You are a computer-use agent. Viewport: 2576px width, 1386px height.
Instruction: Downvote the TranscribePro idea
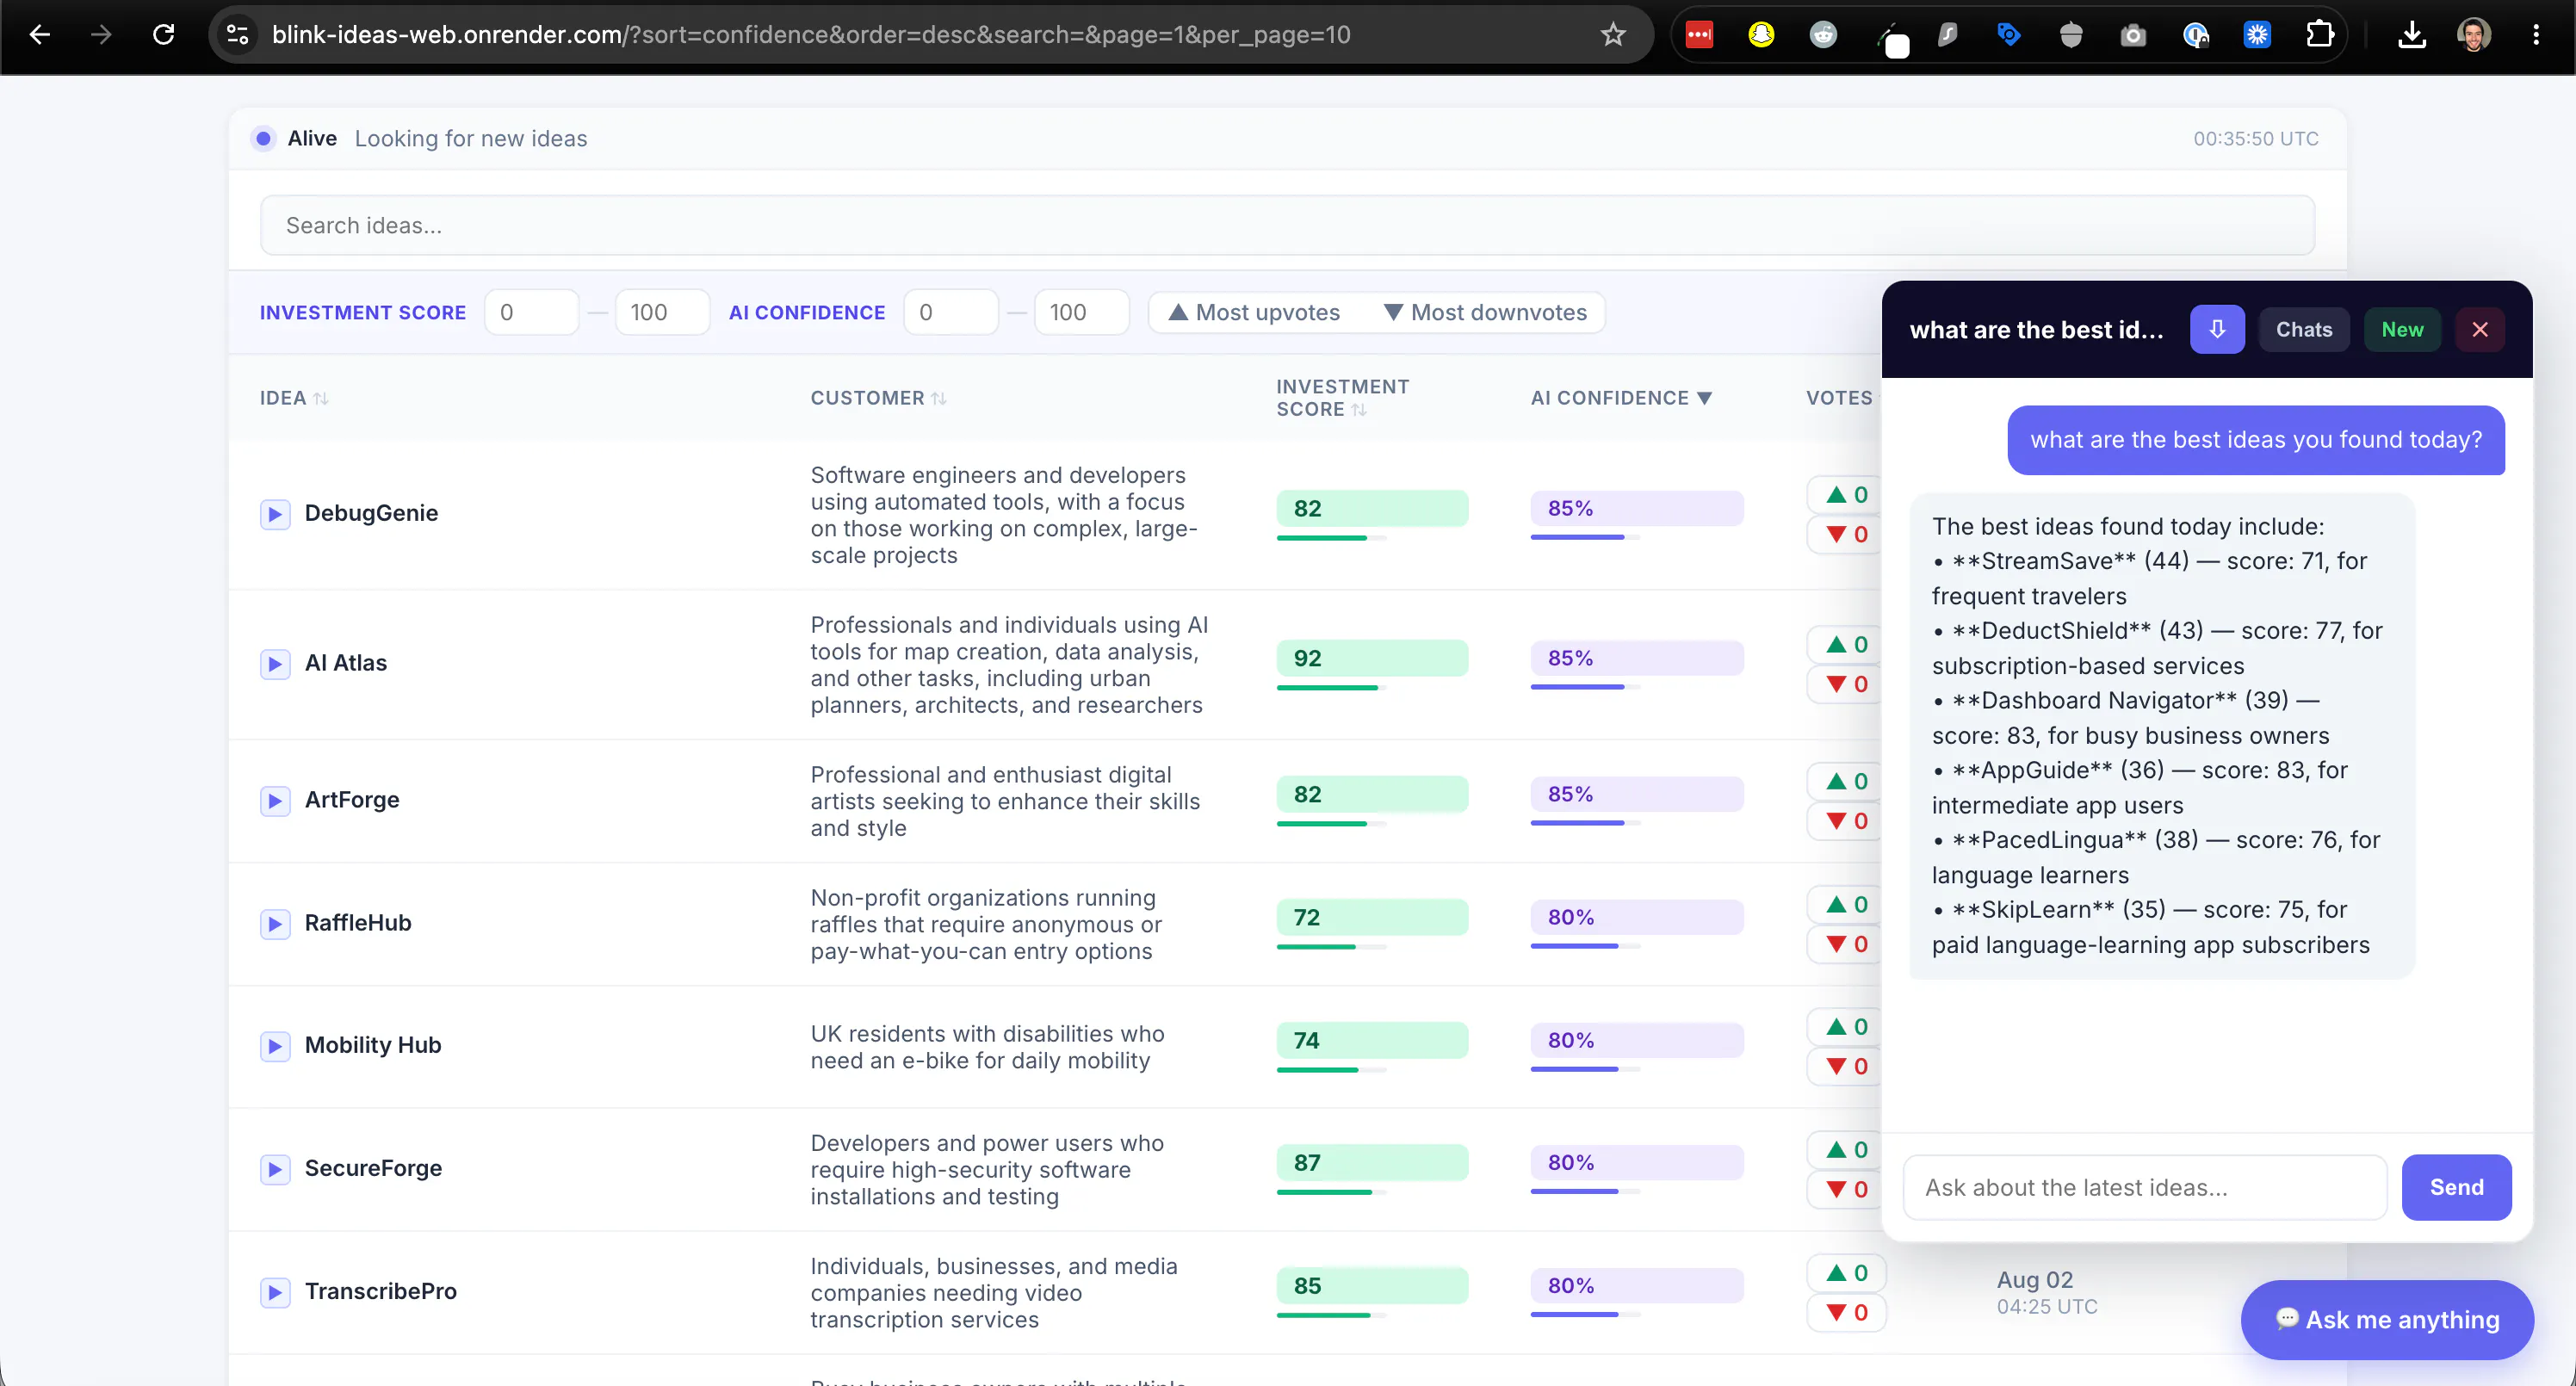click(1846, 1313)
